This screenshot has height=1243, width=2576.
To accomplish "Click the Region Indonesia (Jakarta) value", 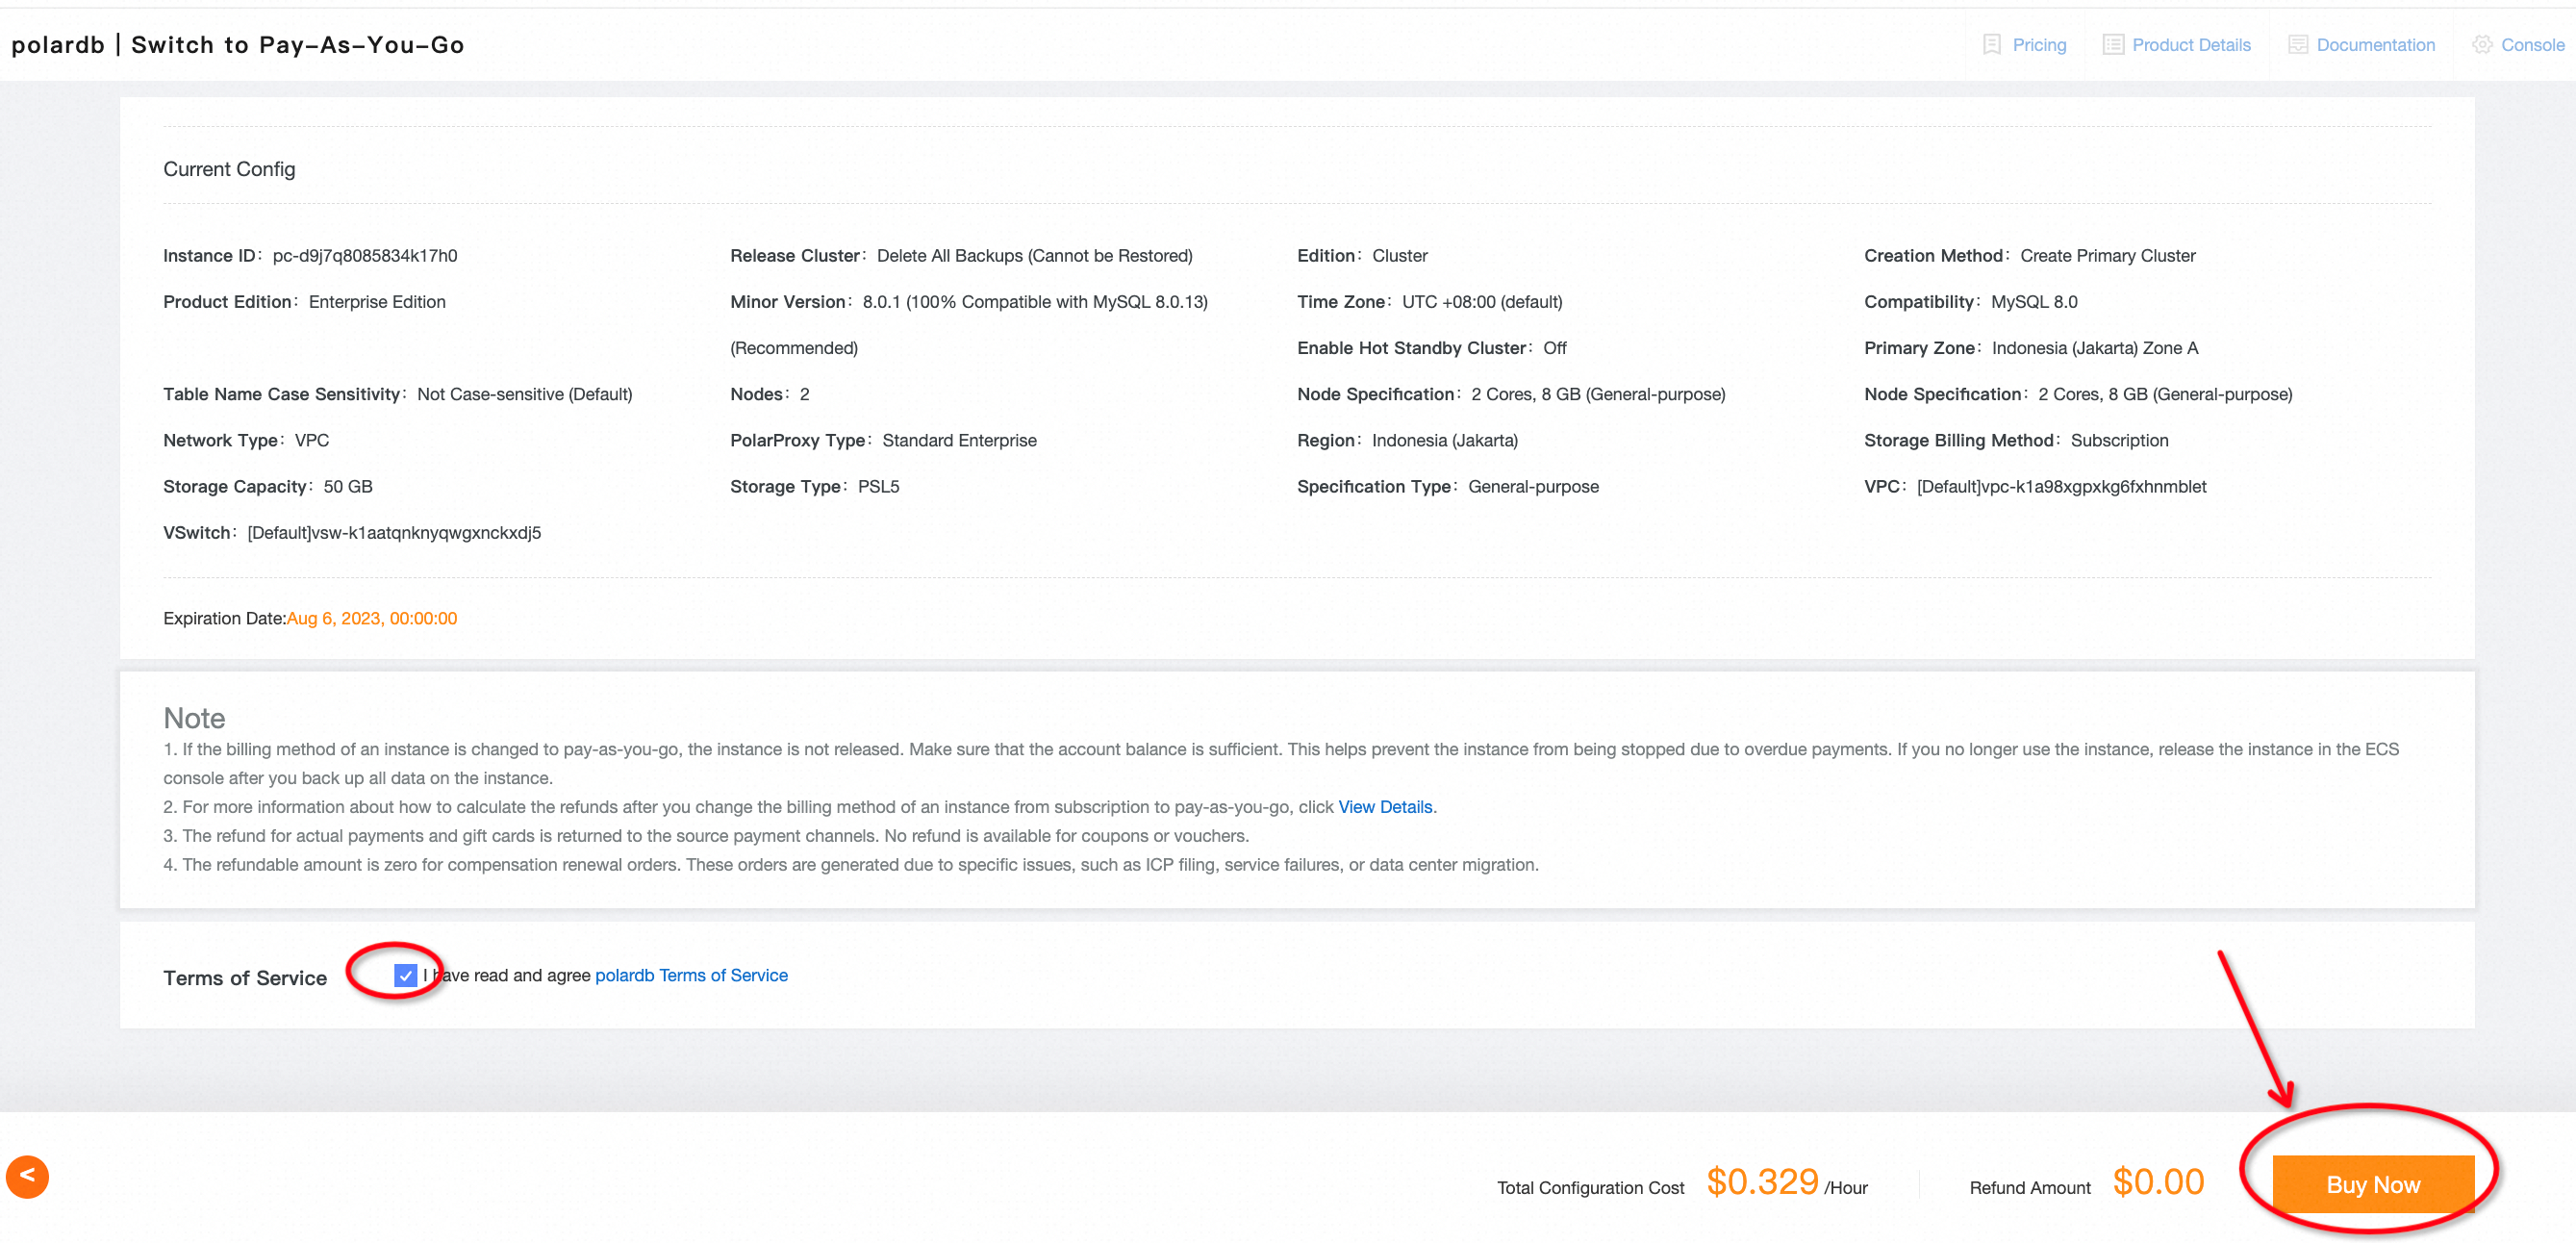I will 1444,441.
